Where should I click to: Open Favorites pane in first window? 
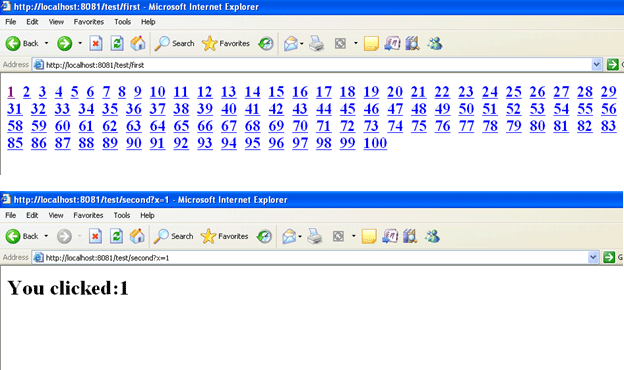226,43
